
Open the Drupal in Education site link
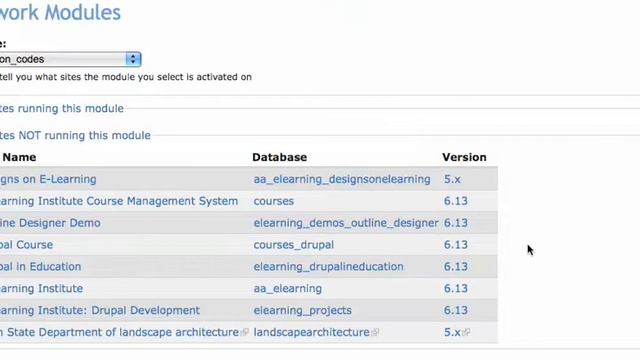point(40,267)
